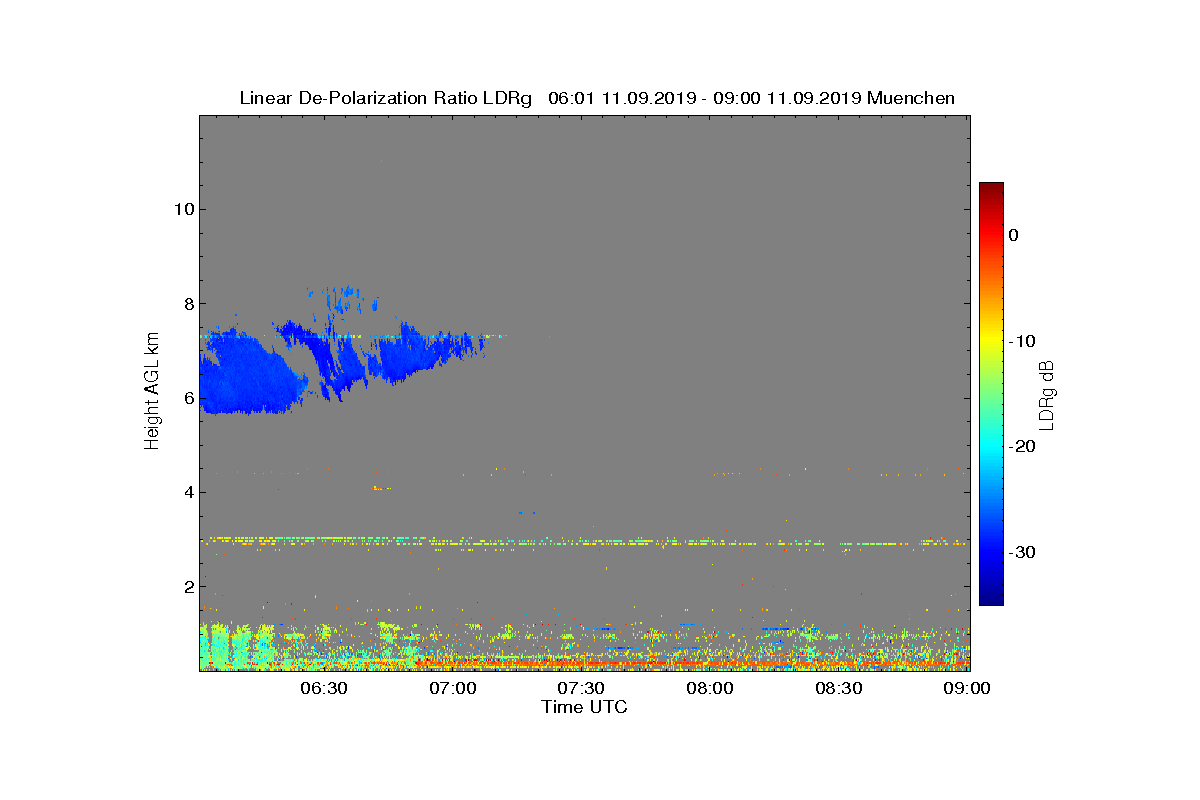Click the 'Height AGL km' axis title
This screenshot has width=1200, height=800.
click(x=152, y=392)
